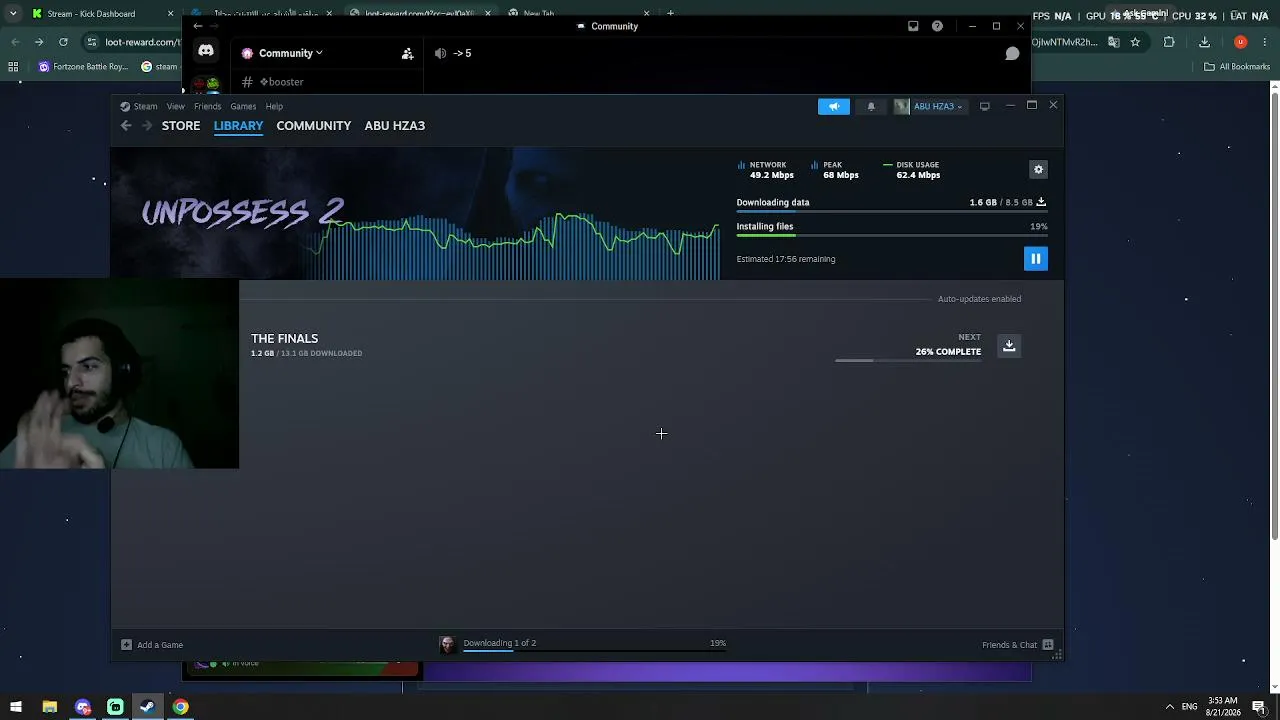Image resolution: width=1280 pixels, height=720 pixels.
Task: Go forward in Steam navigation
Action: pyautogui.click(x=147, y=126)
